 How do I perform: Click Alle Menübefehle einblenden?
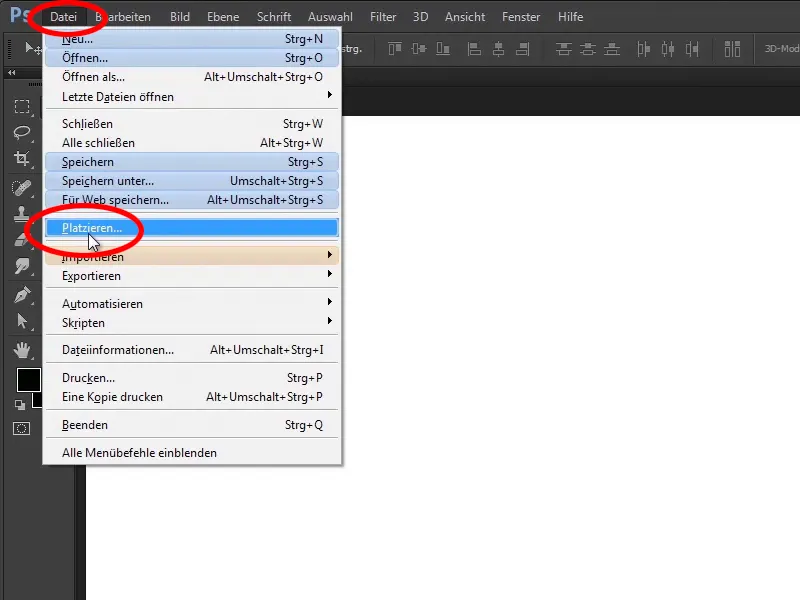[x=192, y=453]
